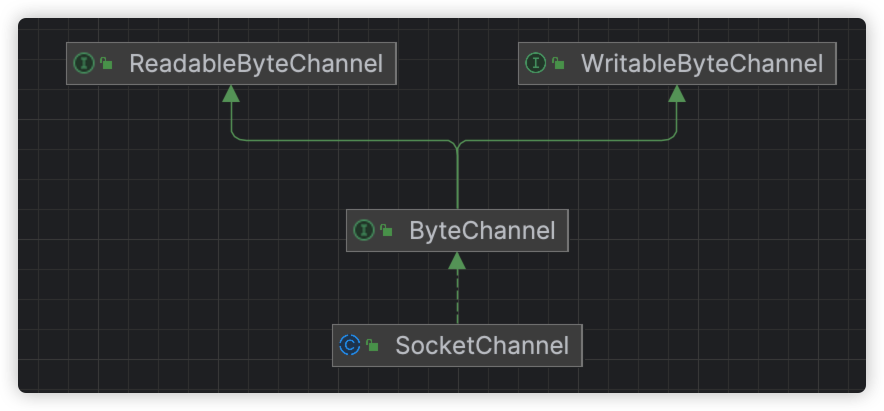Image resolution: width=884 pixels, height=411 pixels.
Task: Click the green lock icon on SocketChannel
Action: pos(372,347)
